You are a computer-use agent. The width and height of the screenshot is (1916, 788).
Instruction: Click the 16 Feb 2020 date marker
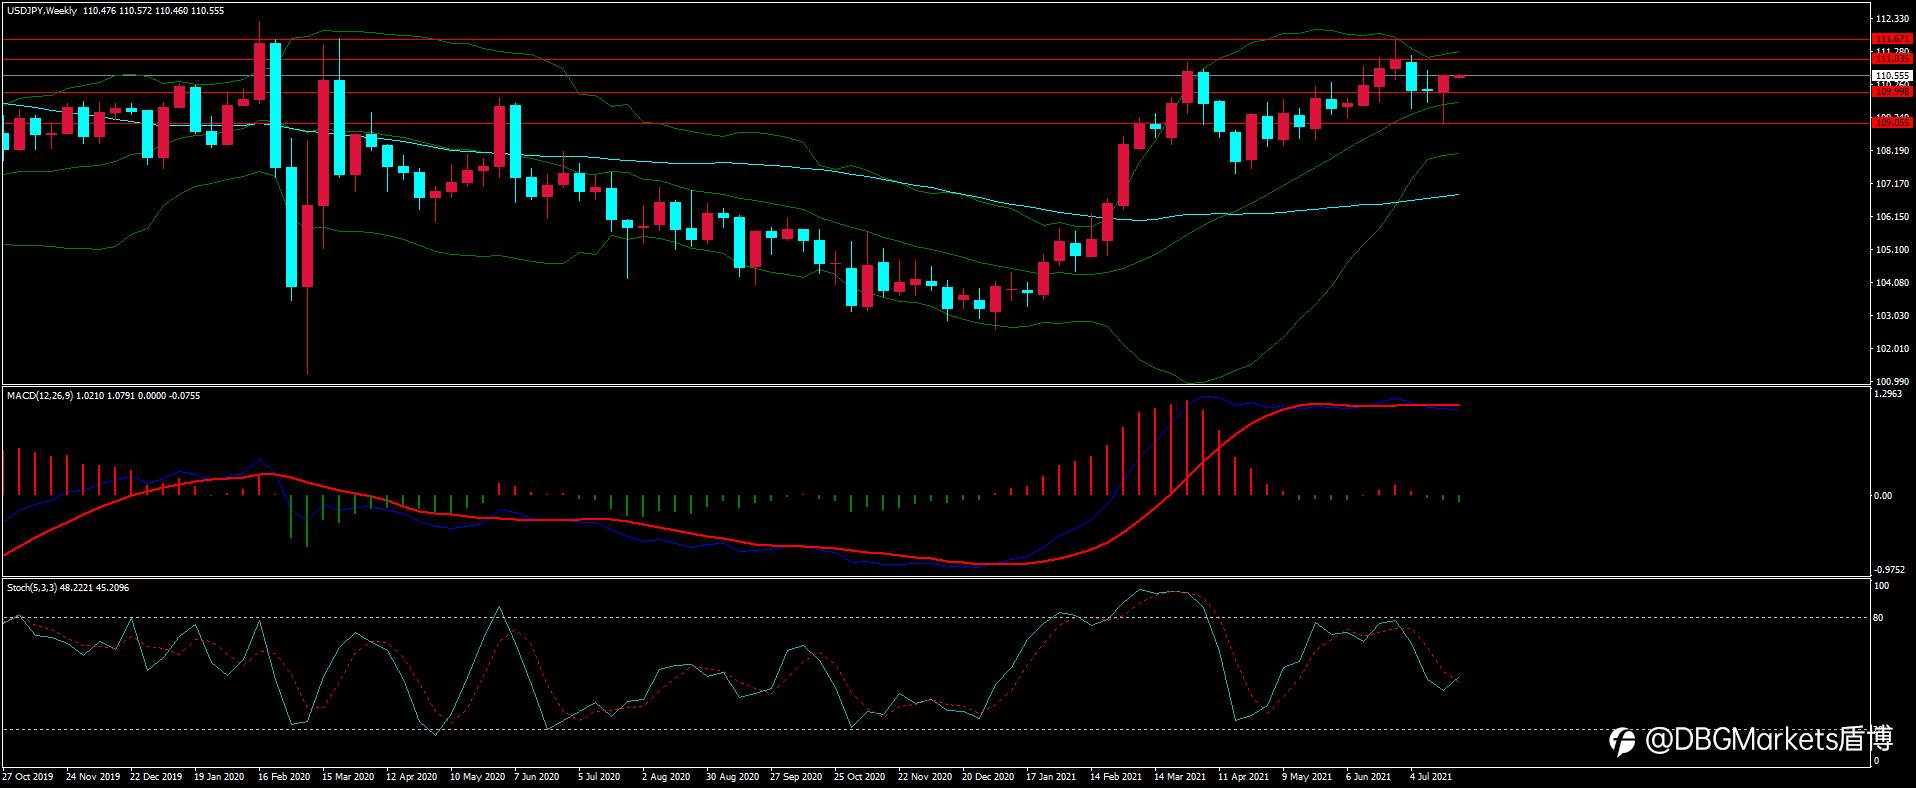pyautogui.click(x=284, y=777)
